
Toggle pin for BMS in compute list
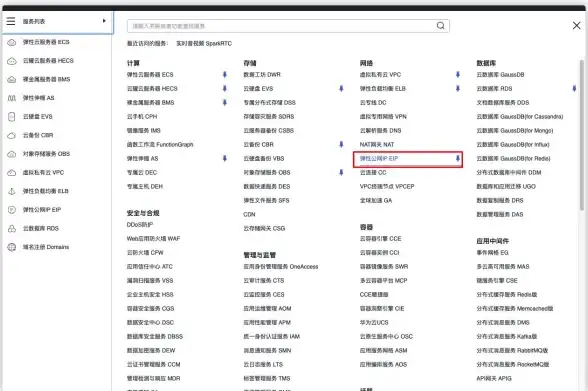(225, 102)
